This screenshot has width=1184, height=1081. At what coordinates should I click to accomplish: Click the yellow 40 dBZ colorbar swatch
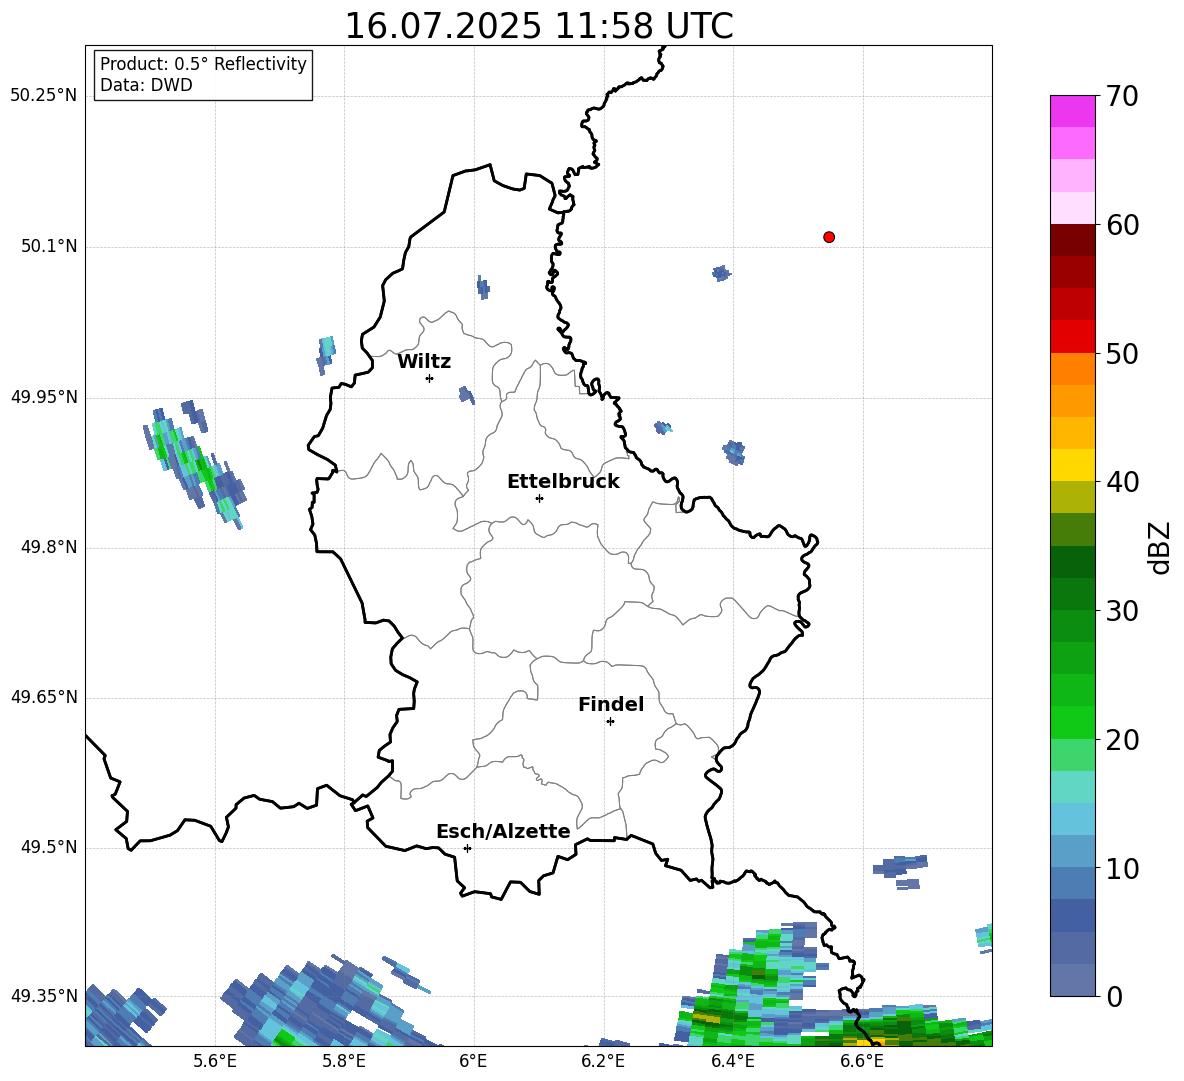tap(1072, 465)
